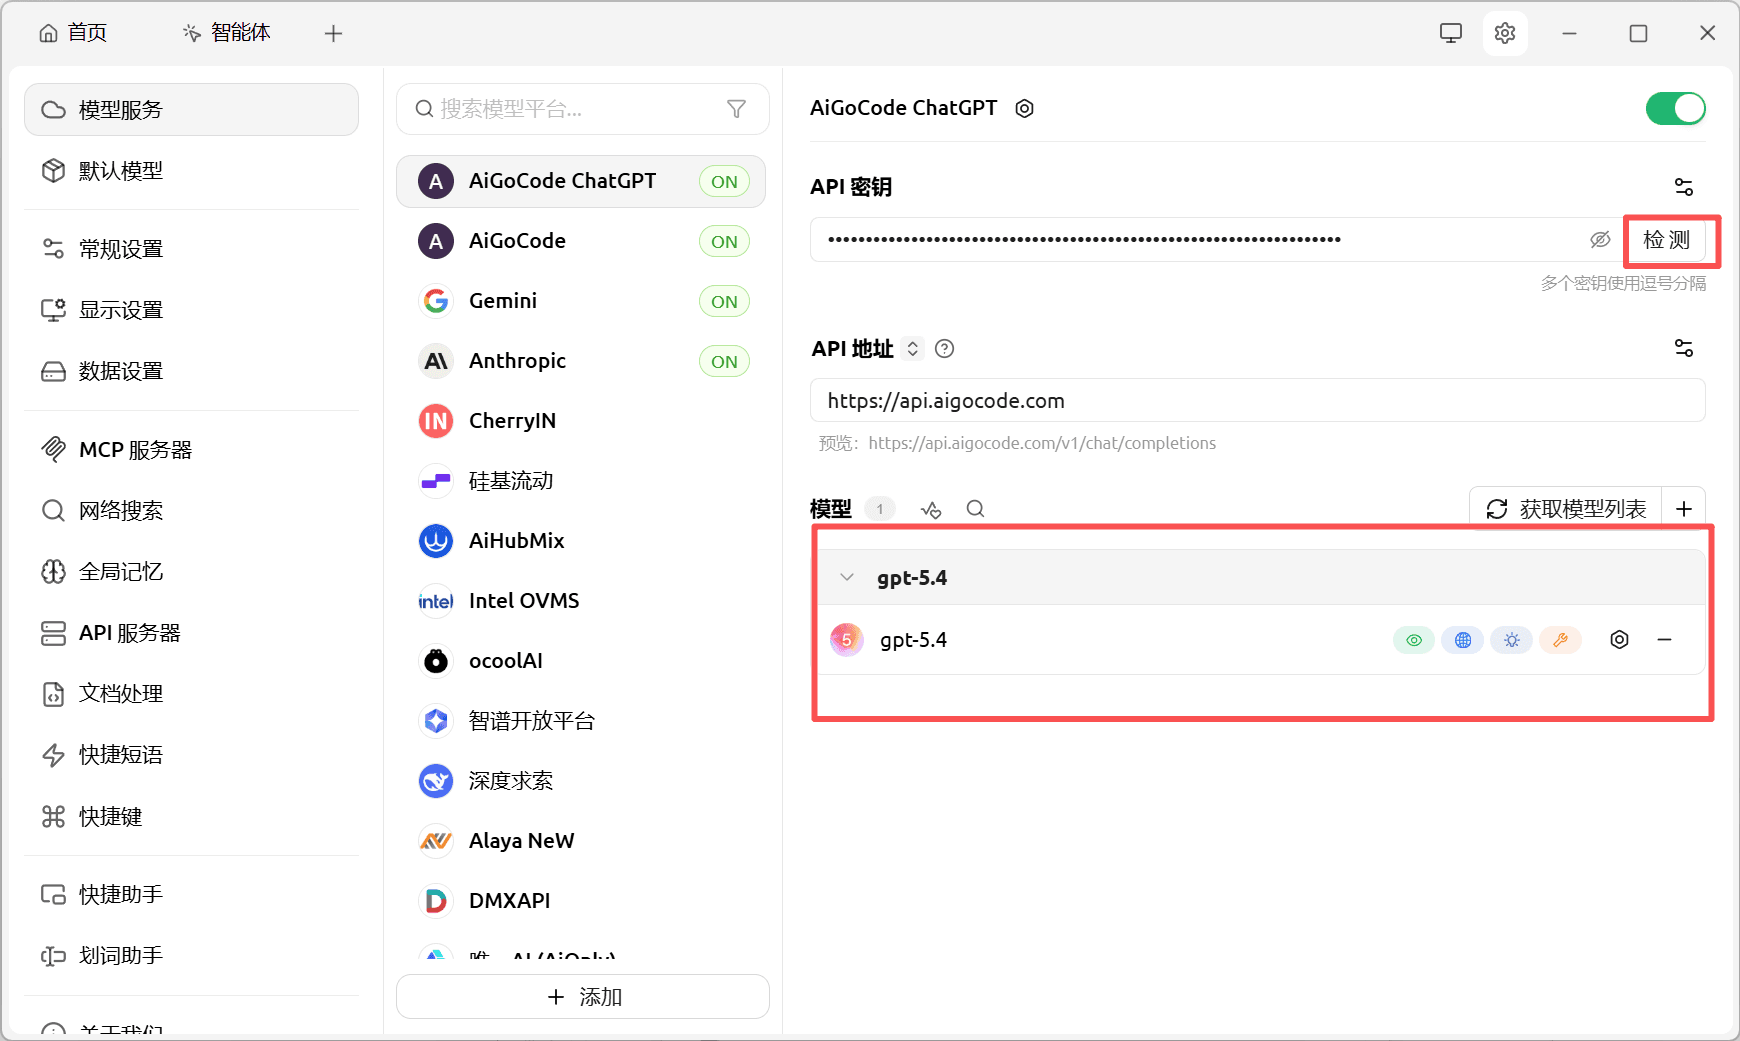Click the 添加 provider button
This screenshot has height=1041, width=1740.
click(583, 997)
